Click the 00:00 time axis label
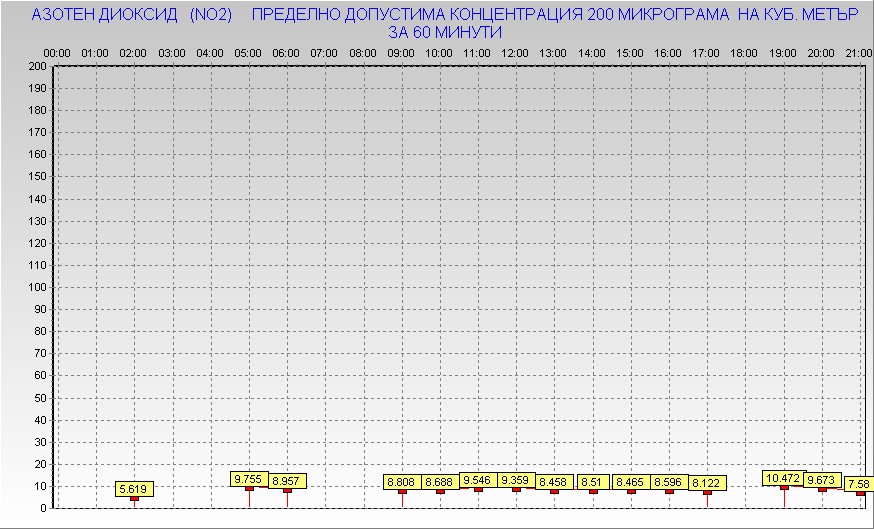This screenshot has width=874, height=529. [57, 52]
